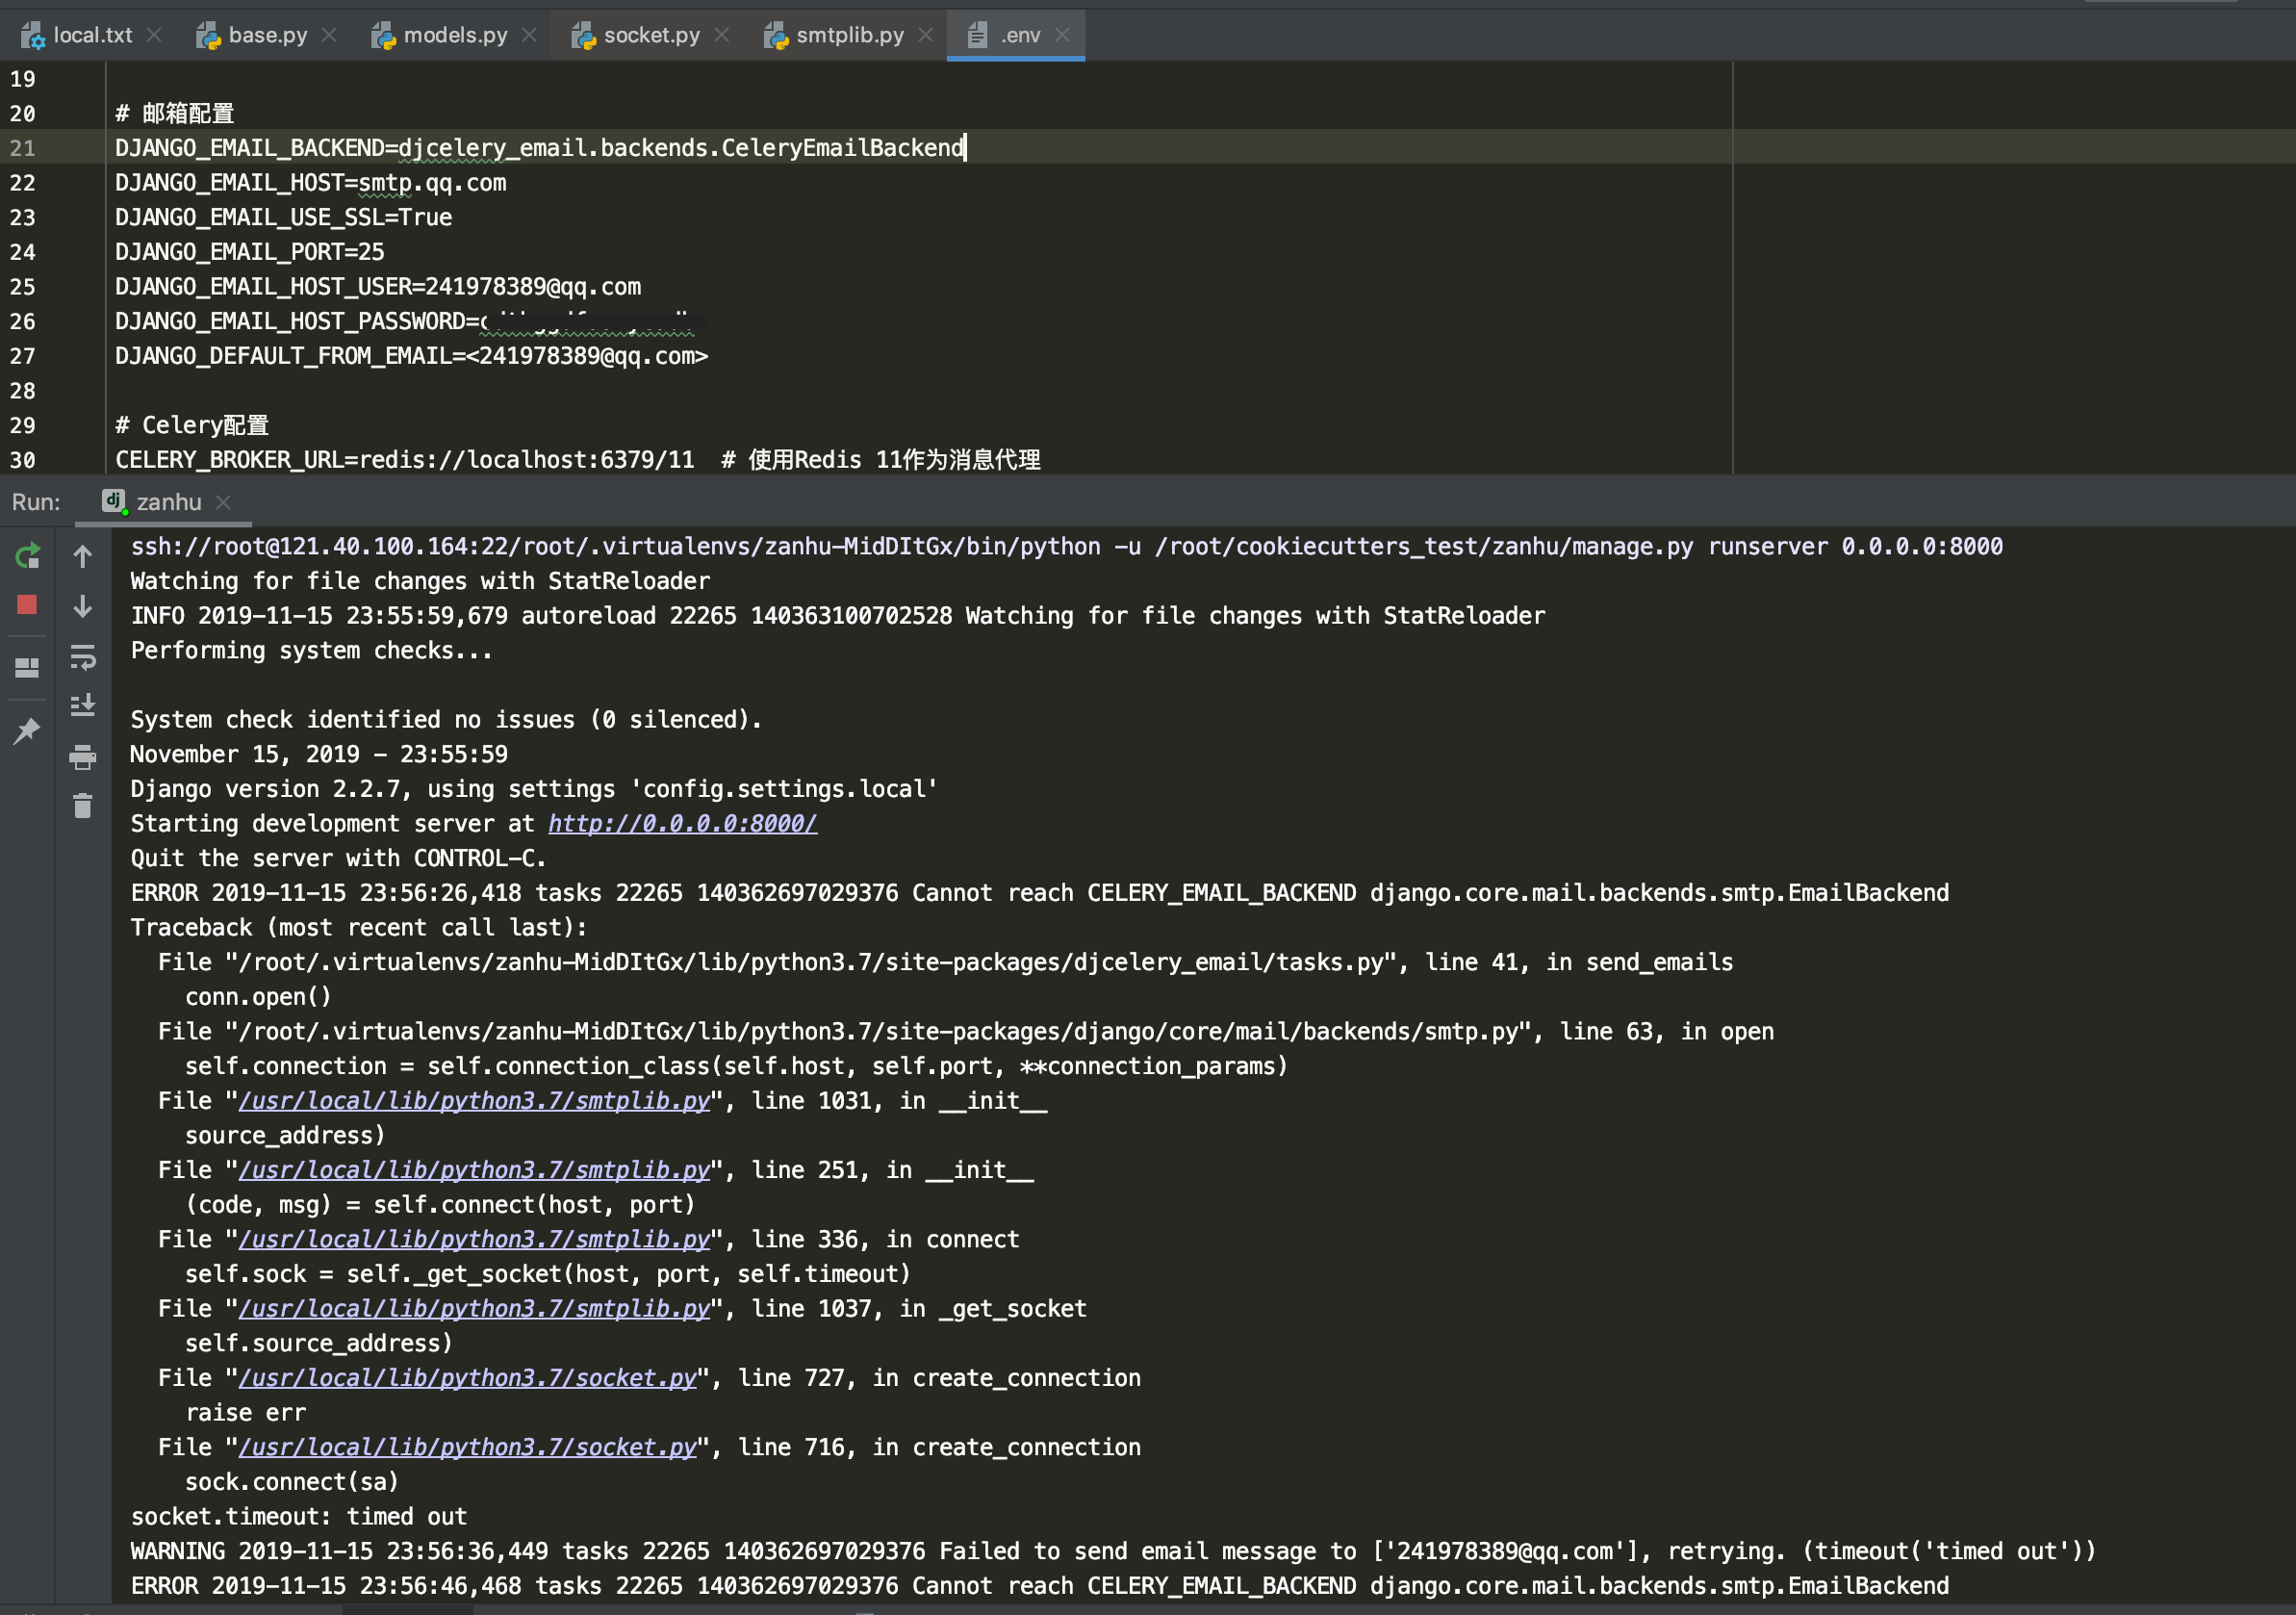The width and height of the screenshot is (2296, 1615).
Task: Close the .env tab
Action: pos(1063,35)
